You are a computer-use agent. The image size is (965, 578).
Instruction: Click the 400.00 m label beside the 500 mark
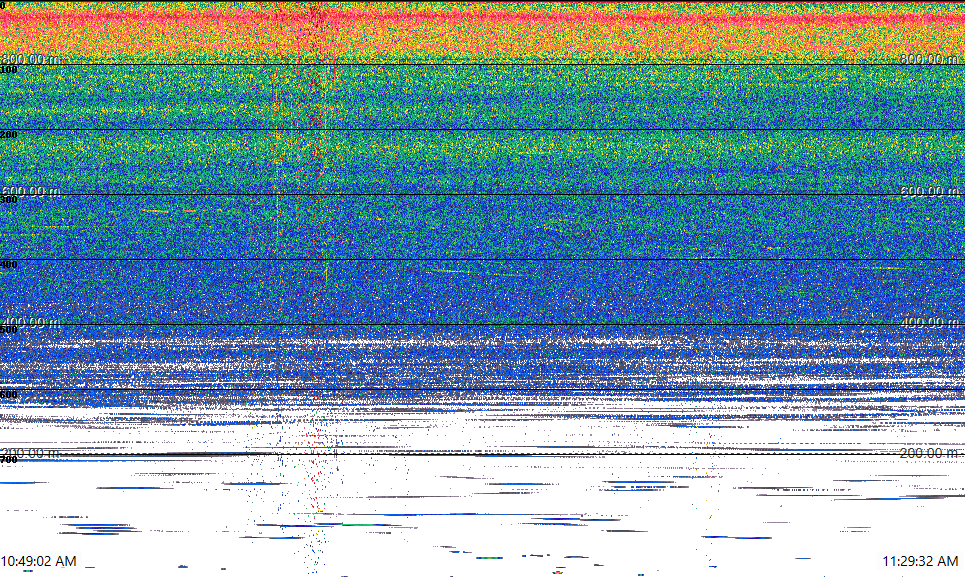31,323
